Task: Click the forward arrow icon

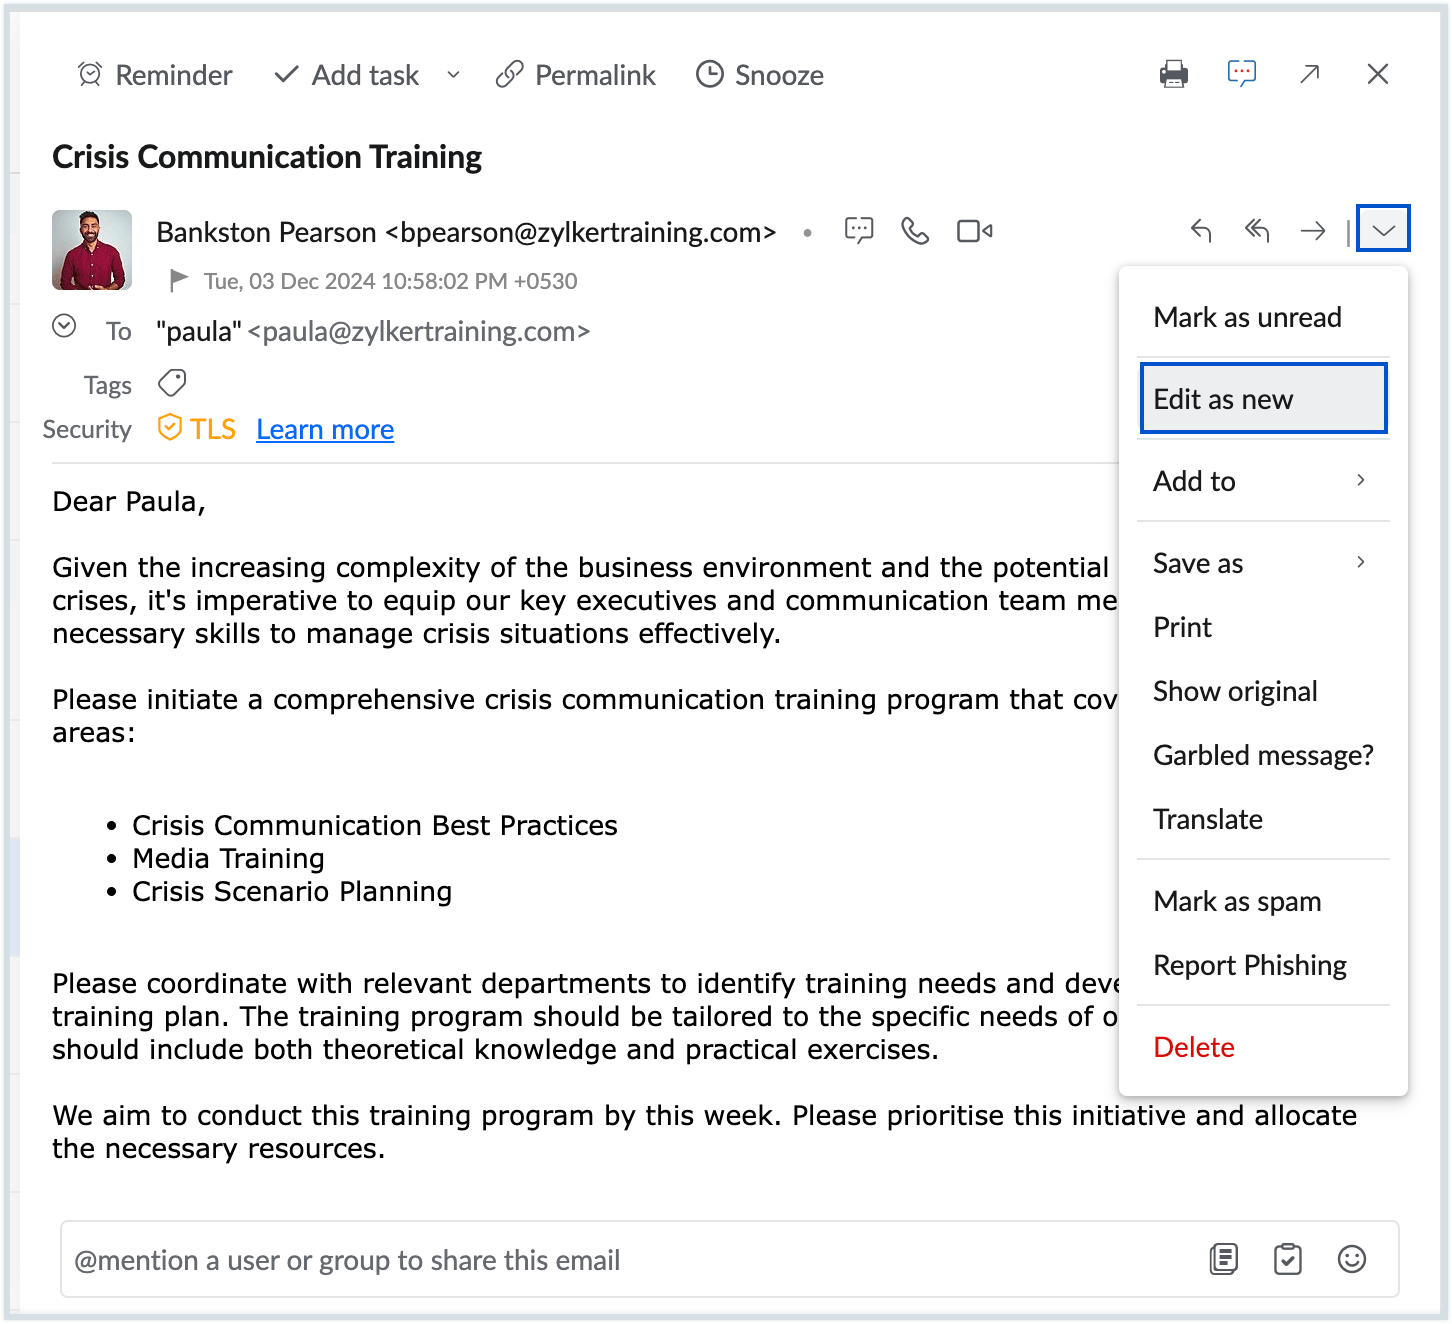Action: pos(1313,231)
